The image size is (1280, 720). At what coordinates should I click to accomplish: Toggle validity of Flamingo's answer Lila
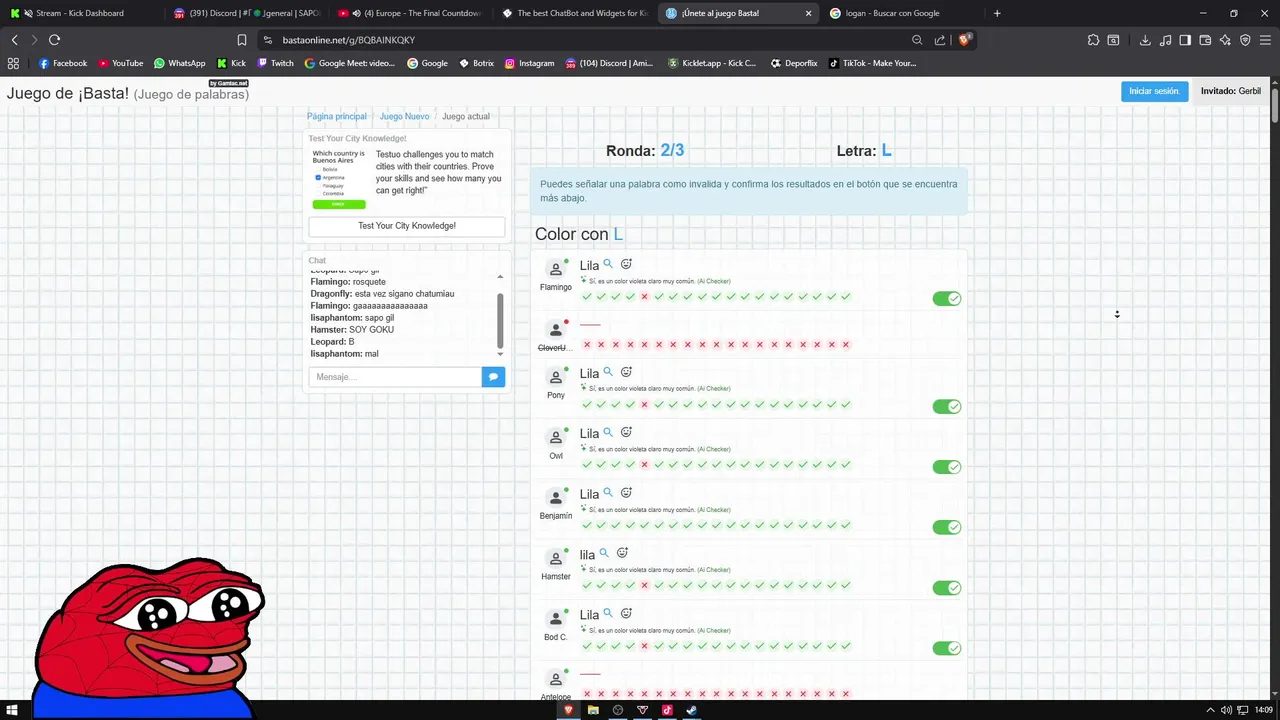947,298
